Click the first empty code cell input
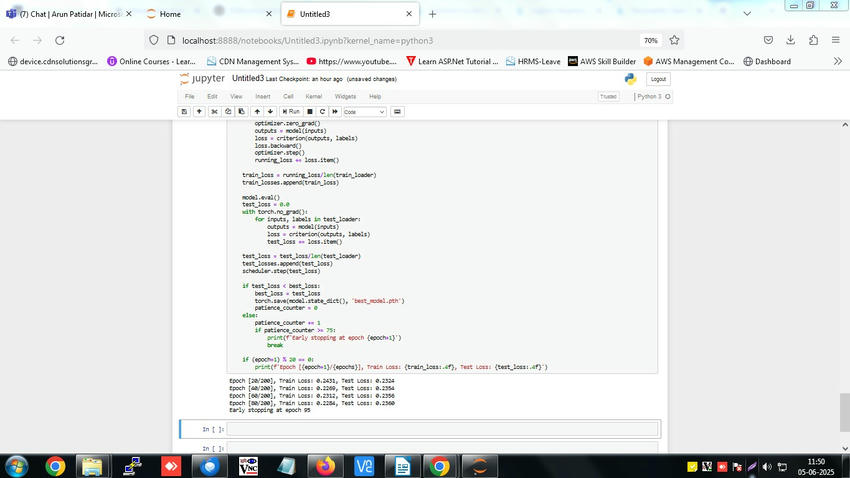 tap(442, 429)
